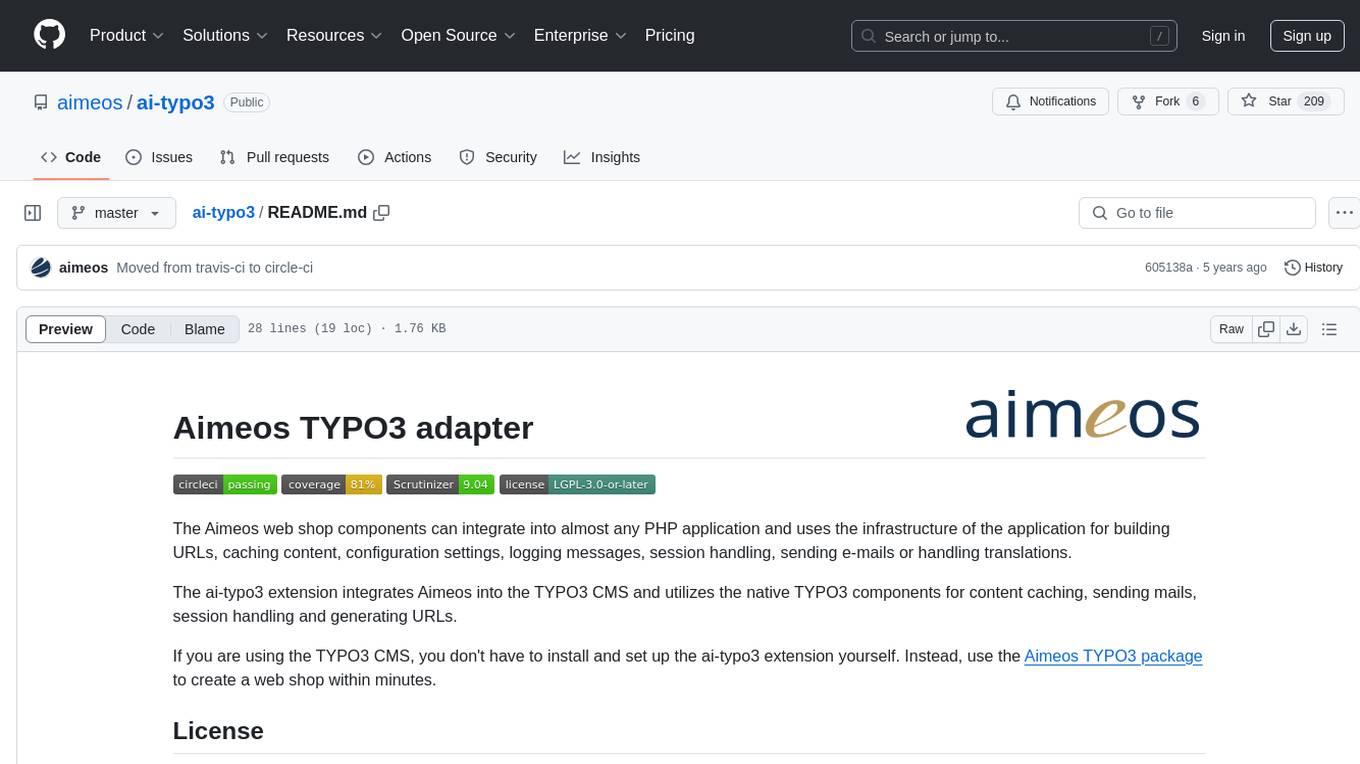The image size is (1360, 764).
Task: Click Sign in
Action: 1223,36
